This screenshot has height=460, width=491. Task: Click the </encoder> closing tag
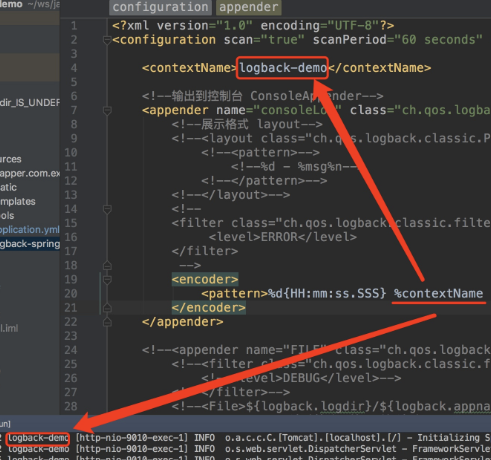209,308
